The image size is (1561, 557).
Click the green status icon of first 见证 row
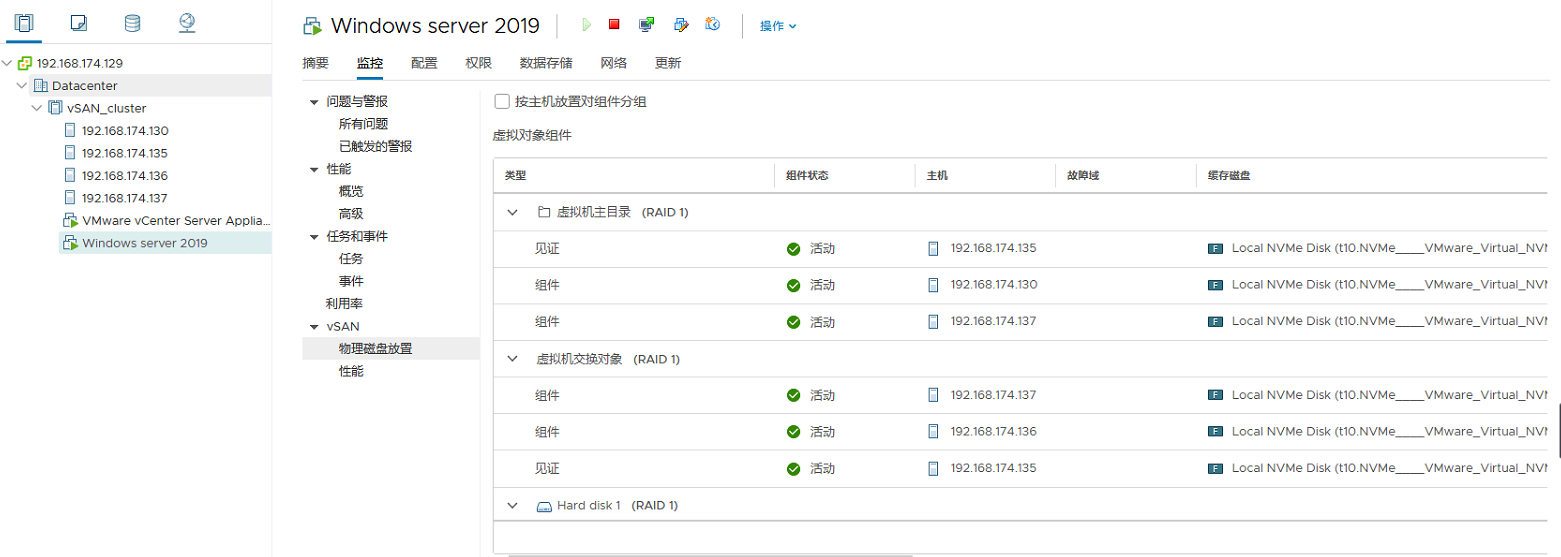(793, 249)
